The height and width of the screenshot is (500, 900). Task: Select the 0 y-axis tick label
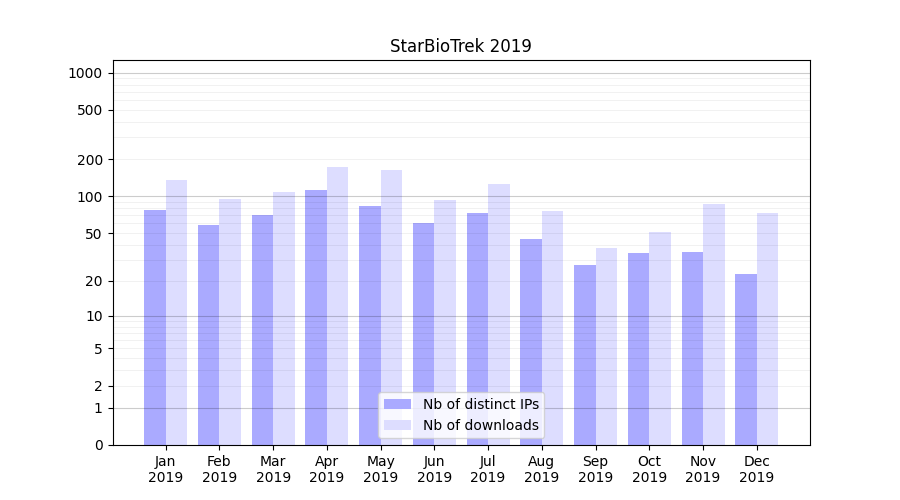click(98, 445)
